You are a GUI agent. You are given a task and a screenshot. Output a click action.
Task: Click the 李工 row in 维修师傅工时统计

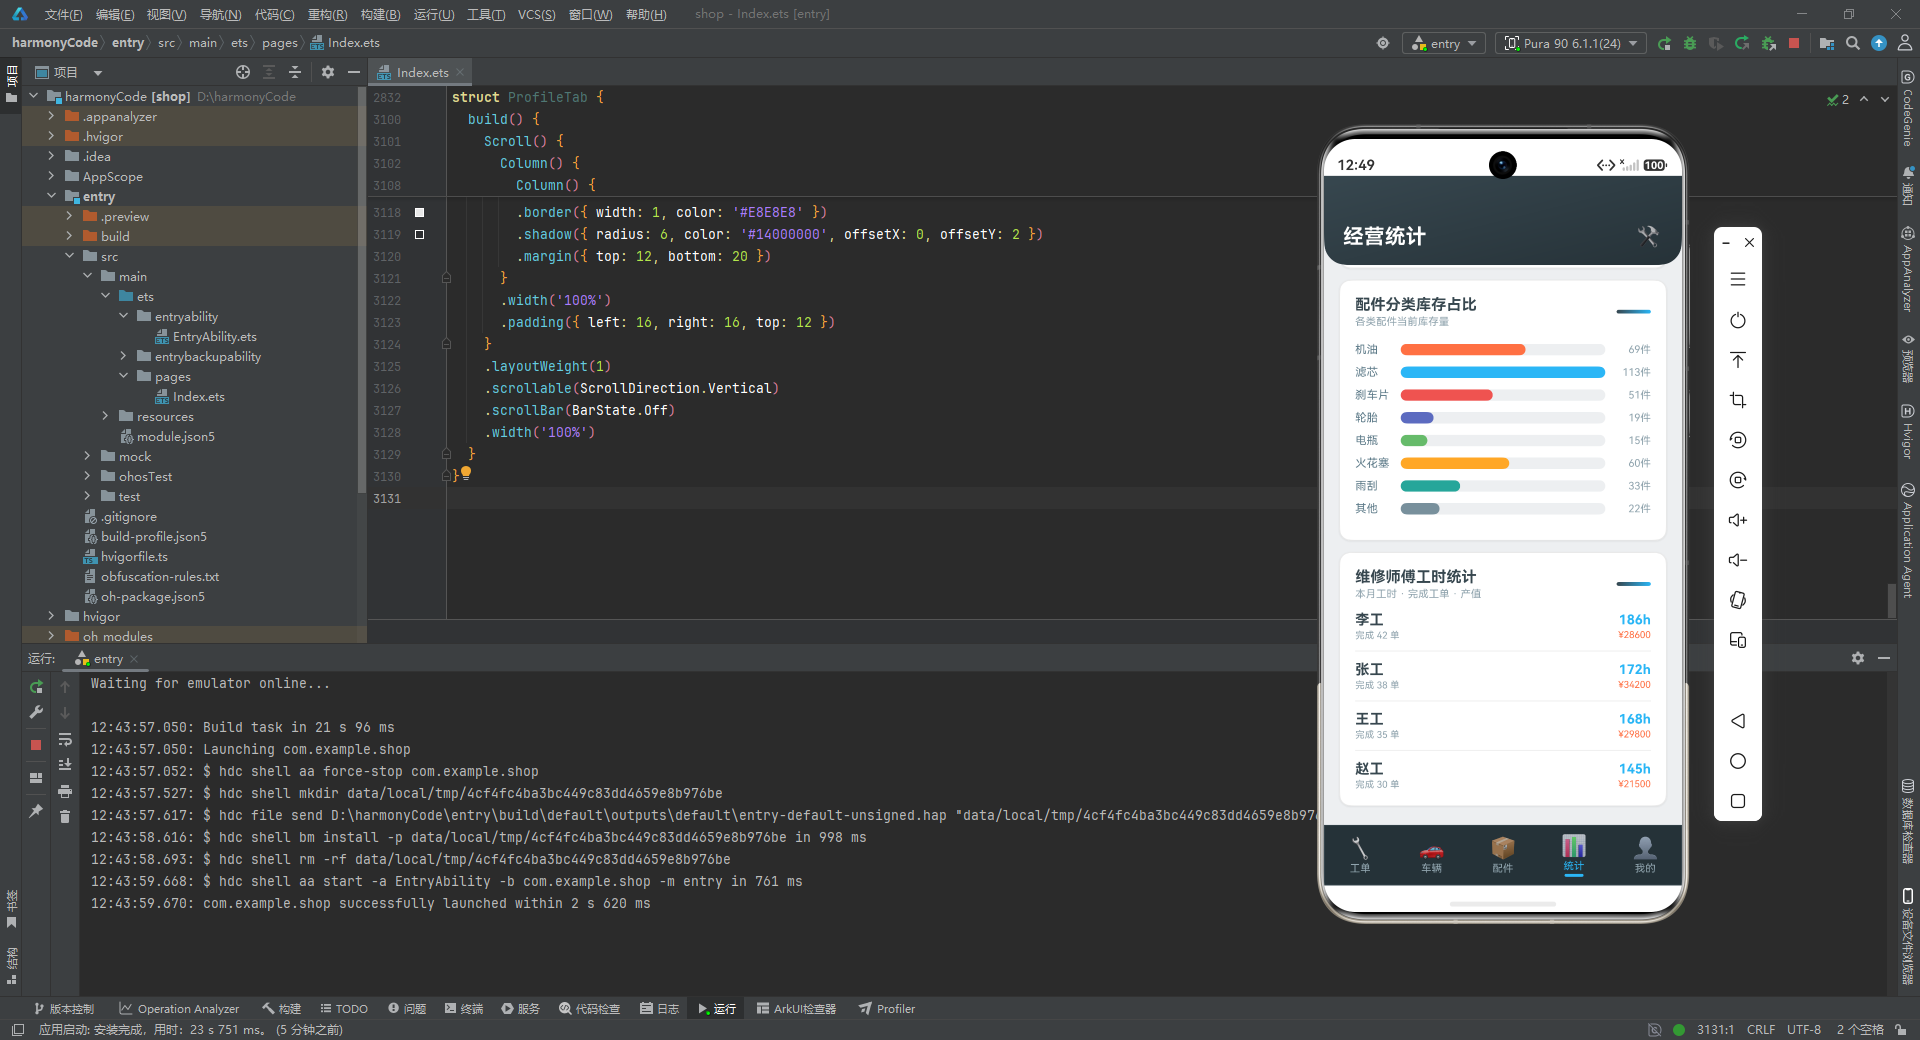pos(1502,626)
